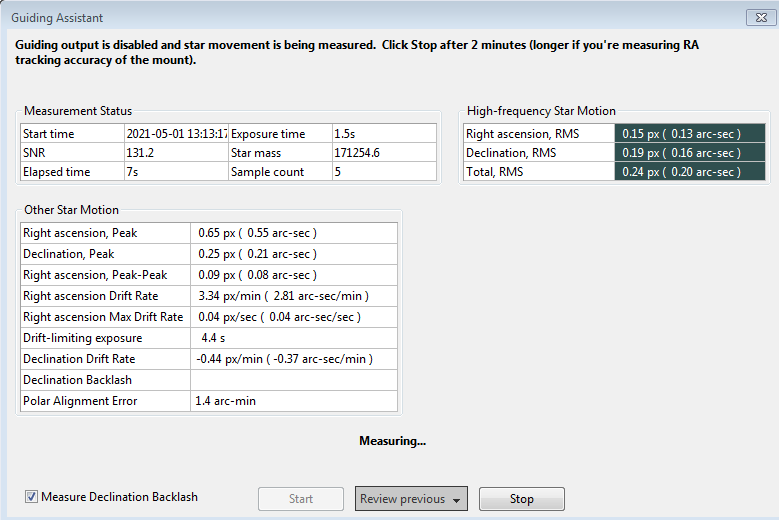Select the Declination RMS value cell
This screenshot has width=779, height=520.
(690, 152)
